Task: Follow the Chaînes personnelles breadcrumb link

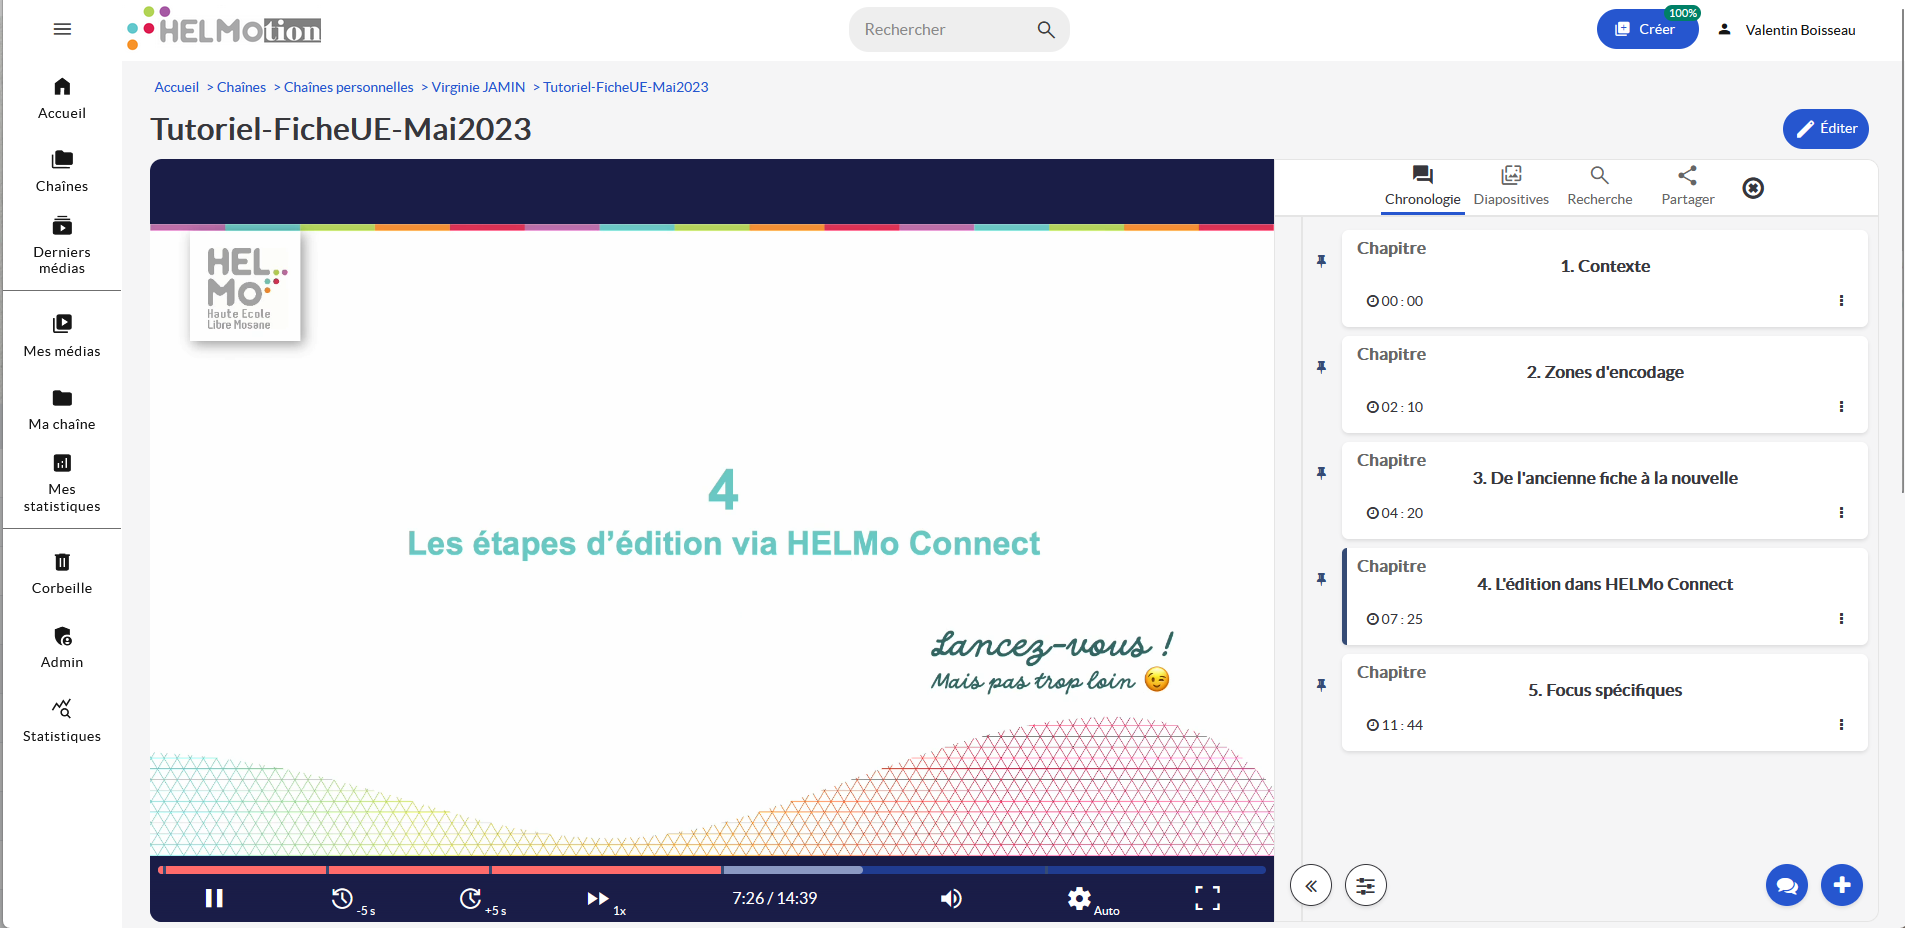Action: pos(348,87)
